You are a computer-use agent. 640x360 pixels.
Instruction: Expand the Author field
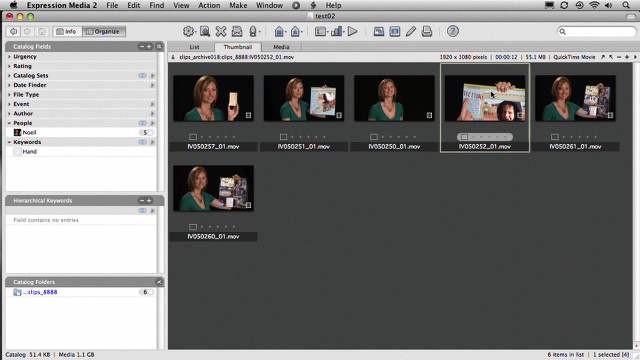(9, 113)
